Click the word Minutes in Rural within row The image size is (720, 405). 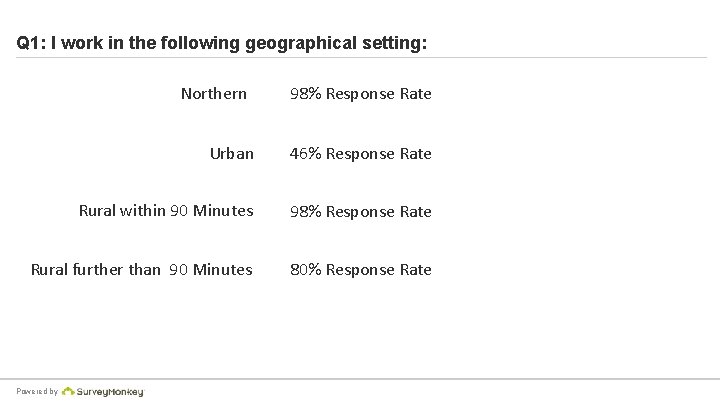point(223,211)
